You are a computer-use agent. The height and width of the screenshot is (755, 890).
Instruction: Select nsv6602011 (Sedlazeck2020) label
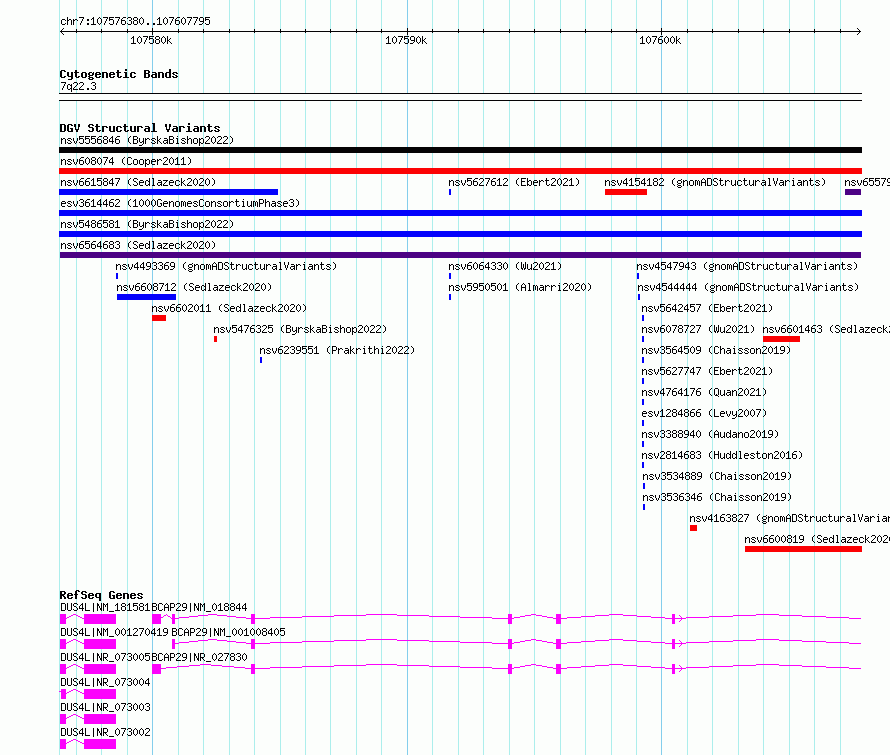(x=229, y=308)
